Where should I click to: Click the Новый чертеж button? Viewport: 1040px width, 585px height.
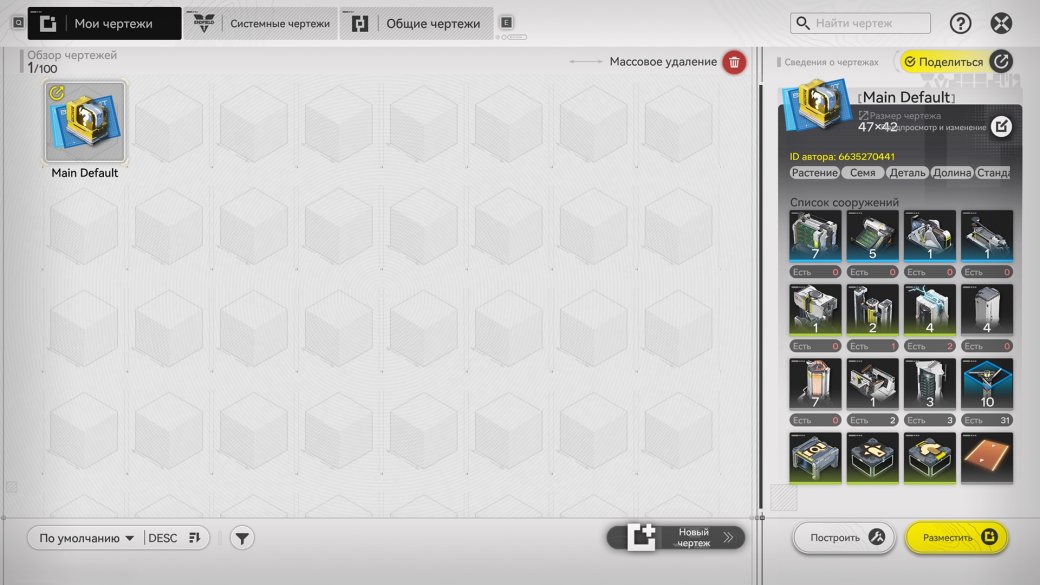[x=675, y=537]
